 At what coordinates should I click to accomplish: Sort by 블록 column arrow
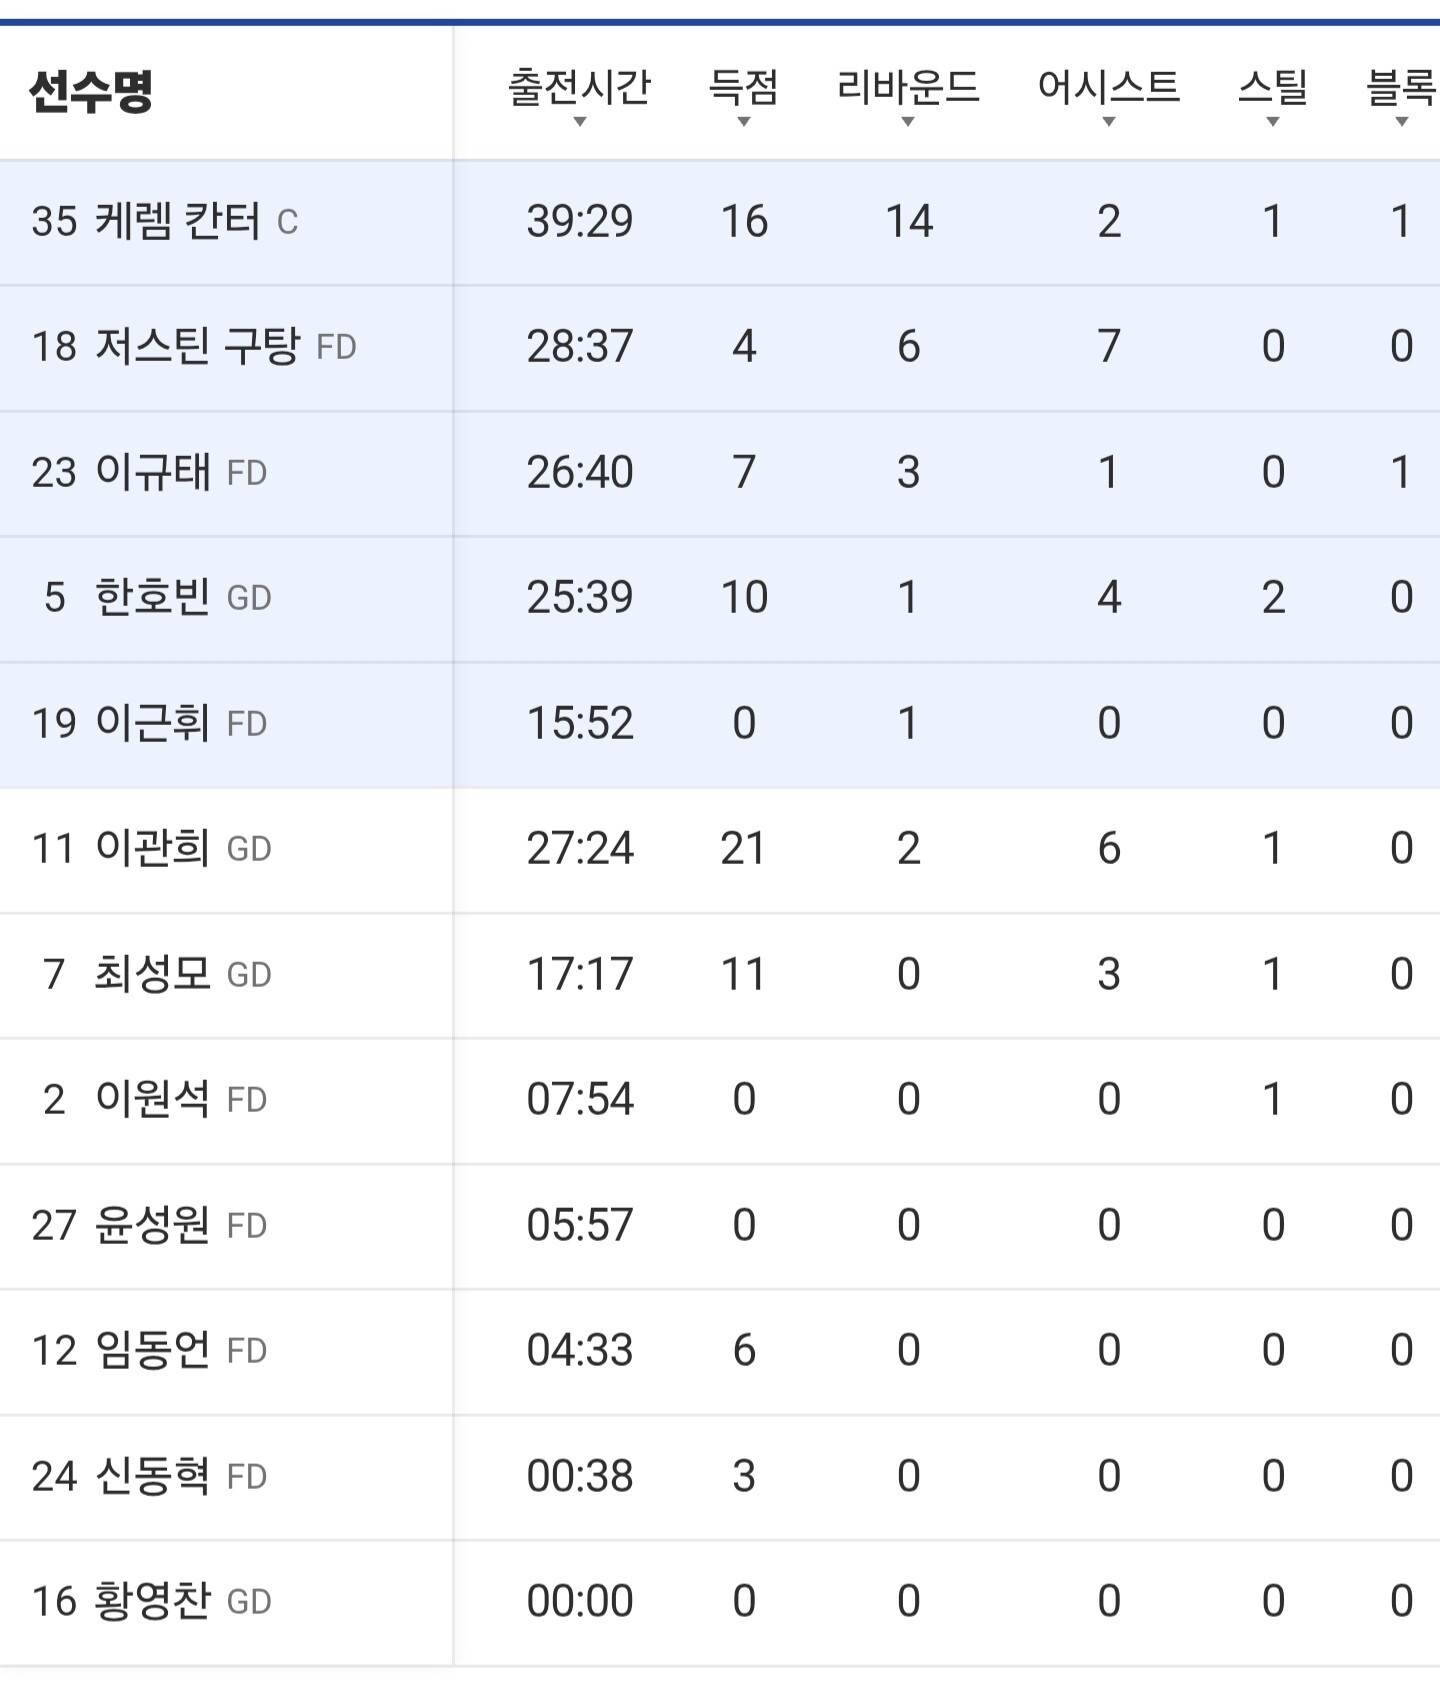coord(1401,122)
